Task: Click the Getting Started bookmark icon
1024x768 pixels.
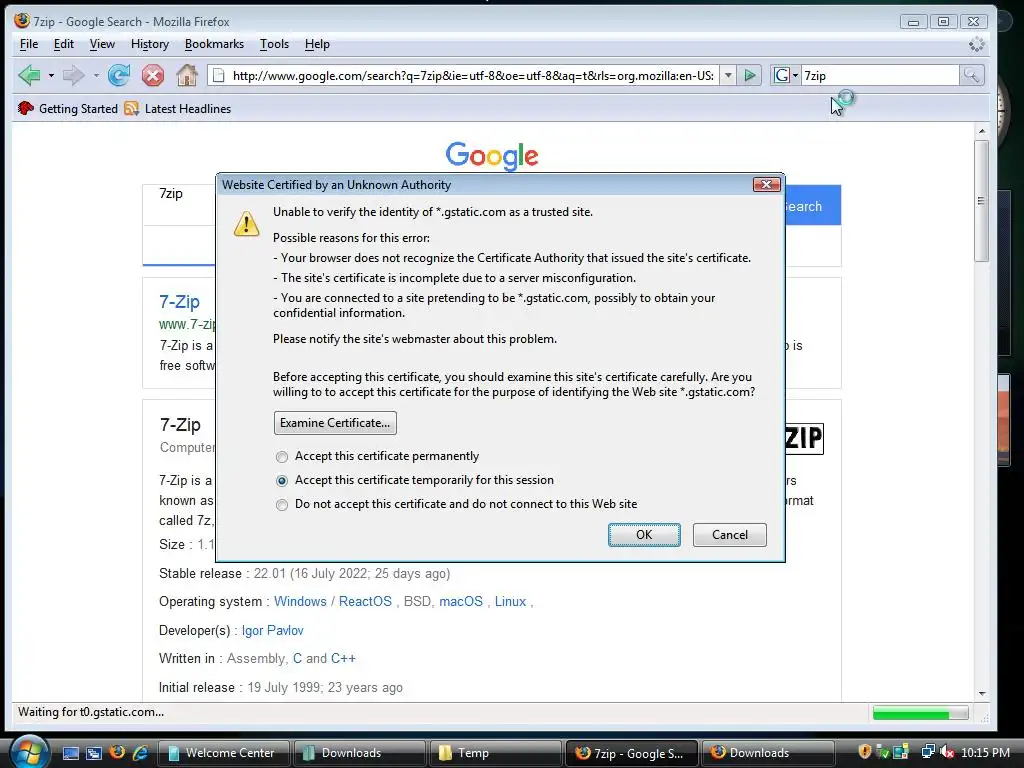Action: 25,108
